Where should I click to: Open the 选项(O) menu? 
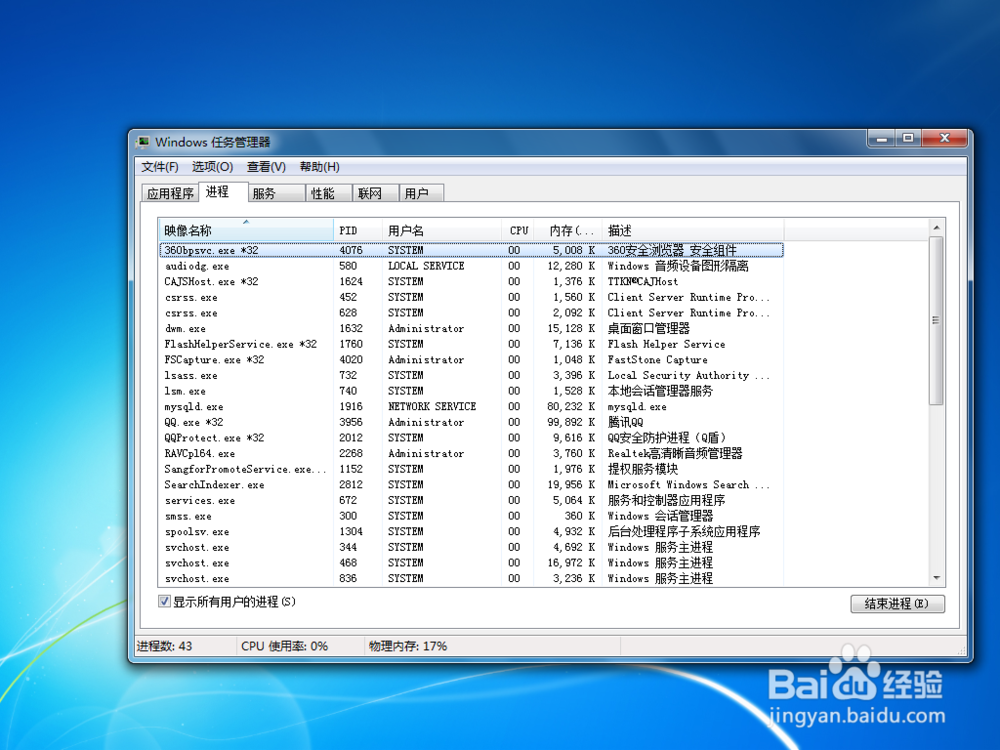[212, 167]
